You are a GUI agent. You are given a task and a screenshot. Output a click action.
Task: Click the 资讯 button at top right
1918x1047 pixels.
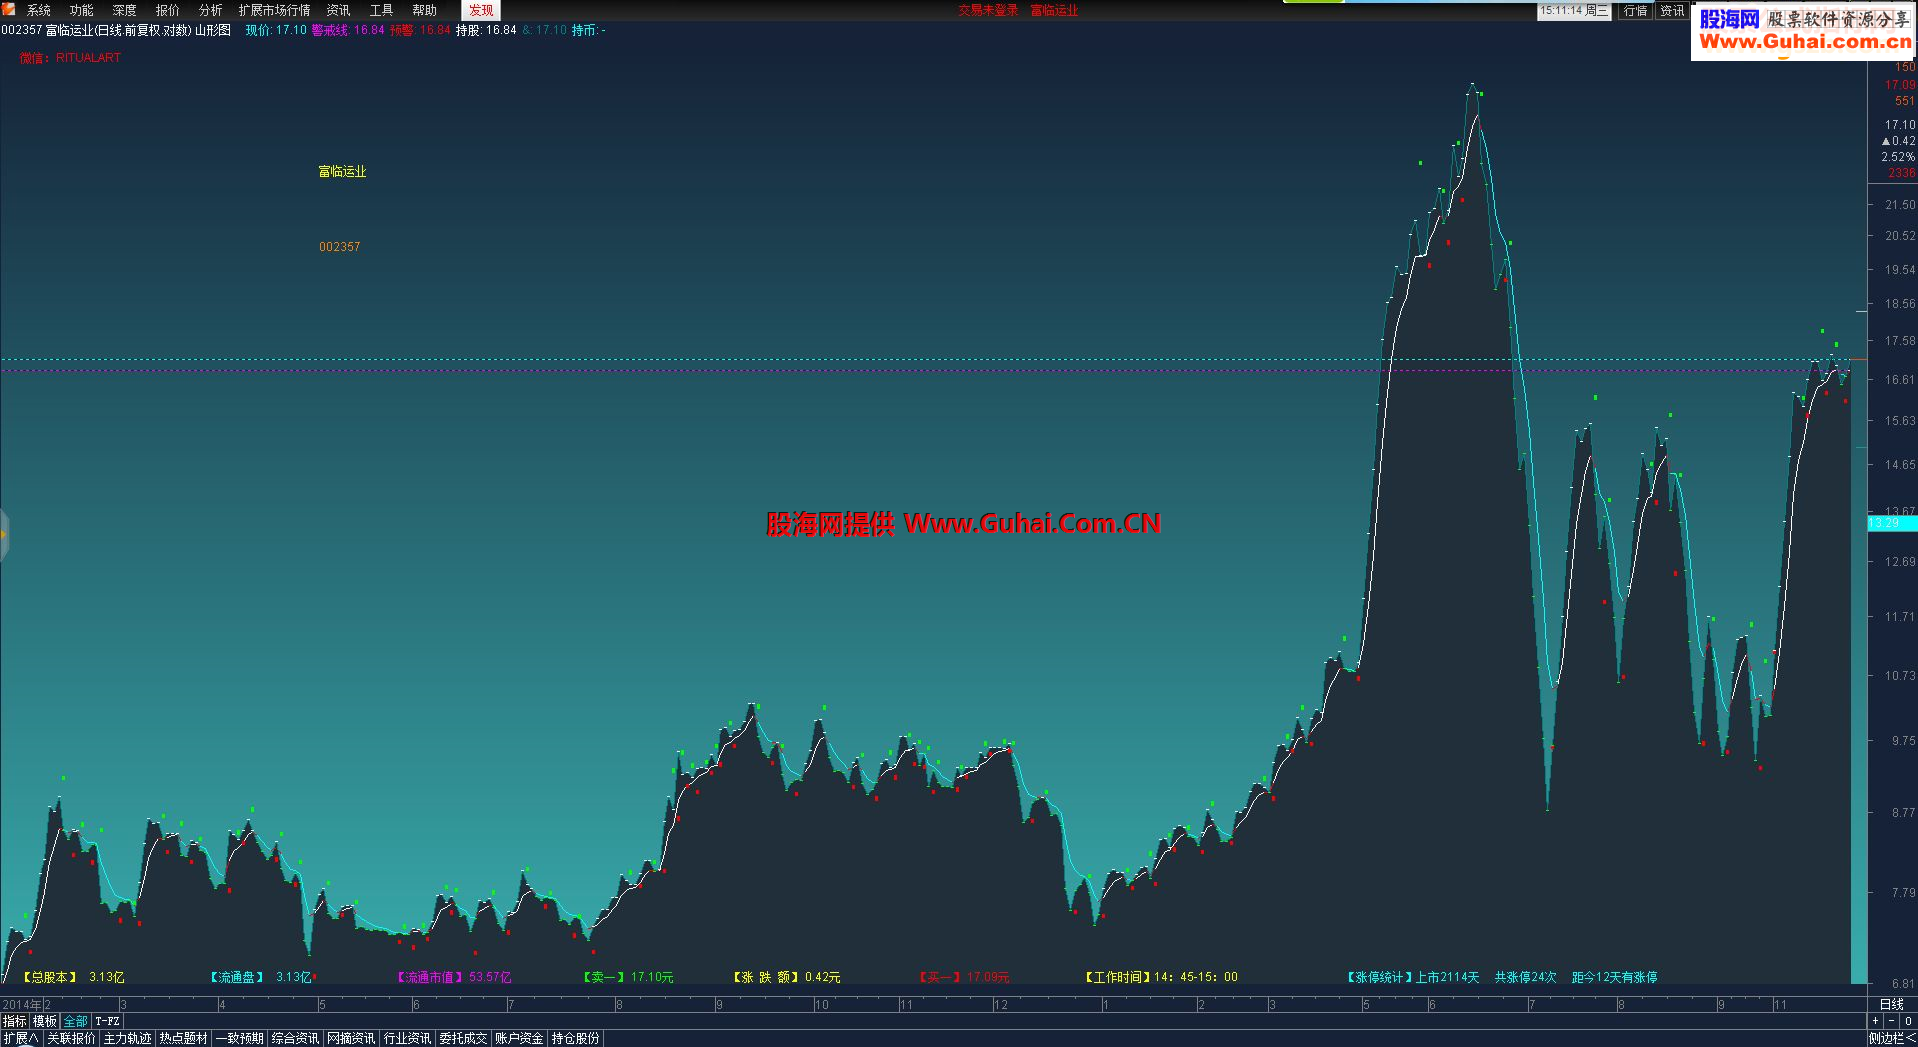click(x=1672, y=11)
